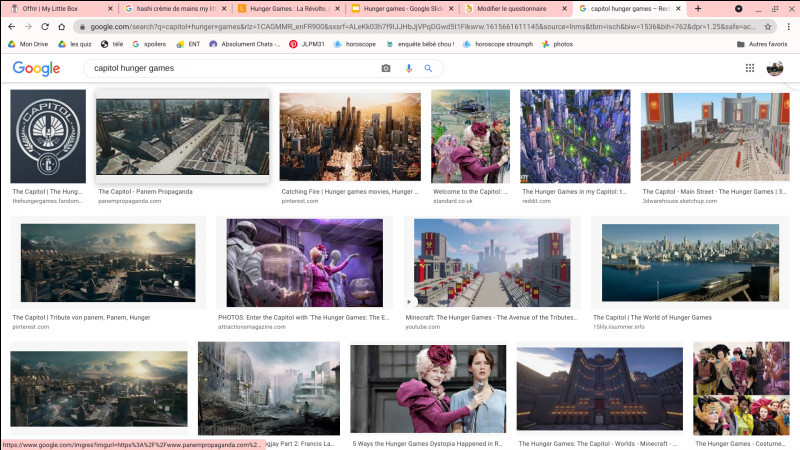Switch to 'Hunger Games : La Révolte' tab

coord(288,9)
